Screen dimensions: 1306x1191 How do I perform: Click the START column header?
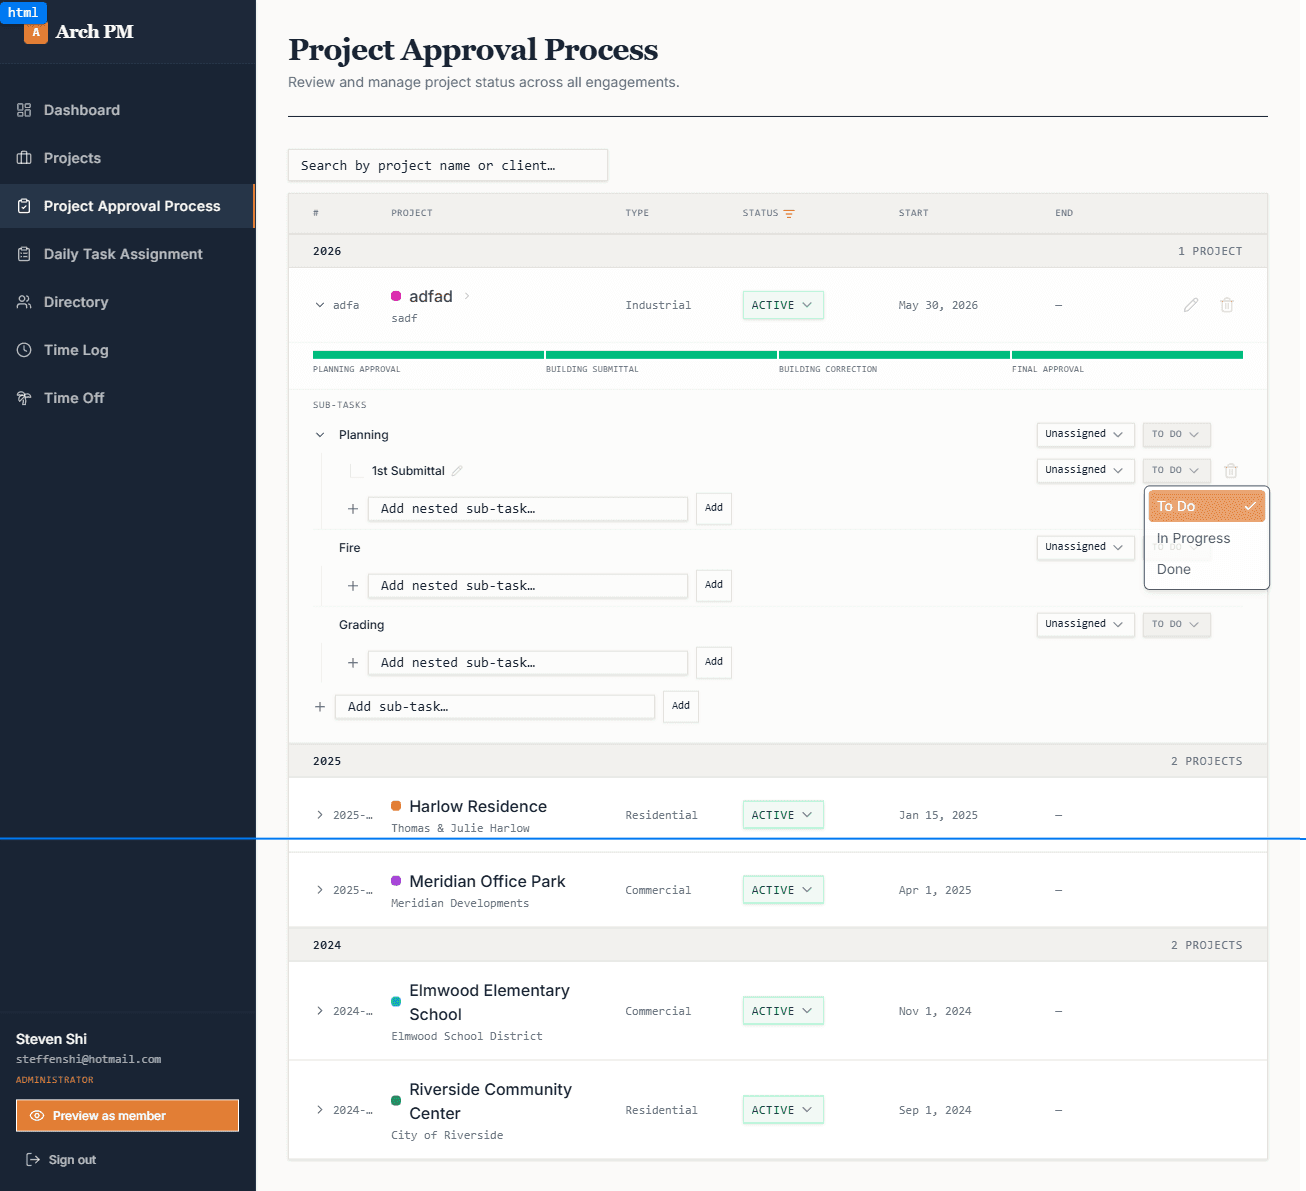913,213
